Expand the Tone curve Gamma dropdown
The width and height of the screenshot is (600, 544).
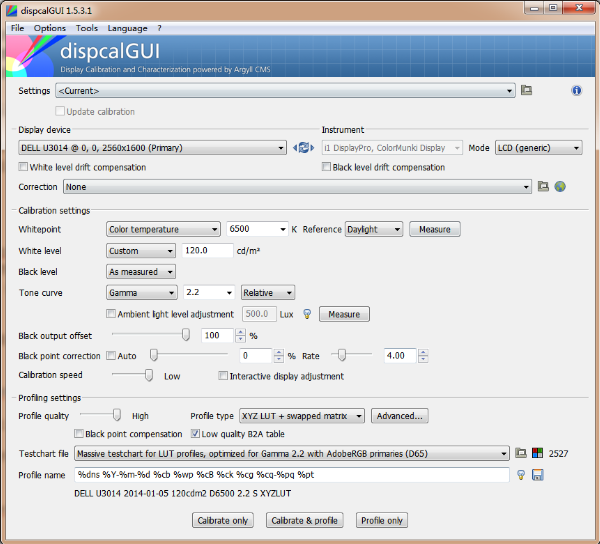(x=142, y=293)
